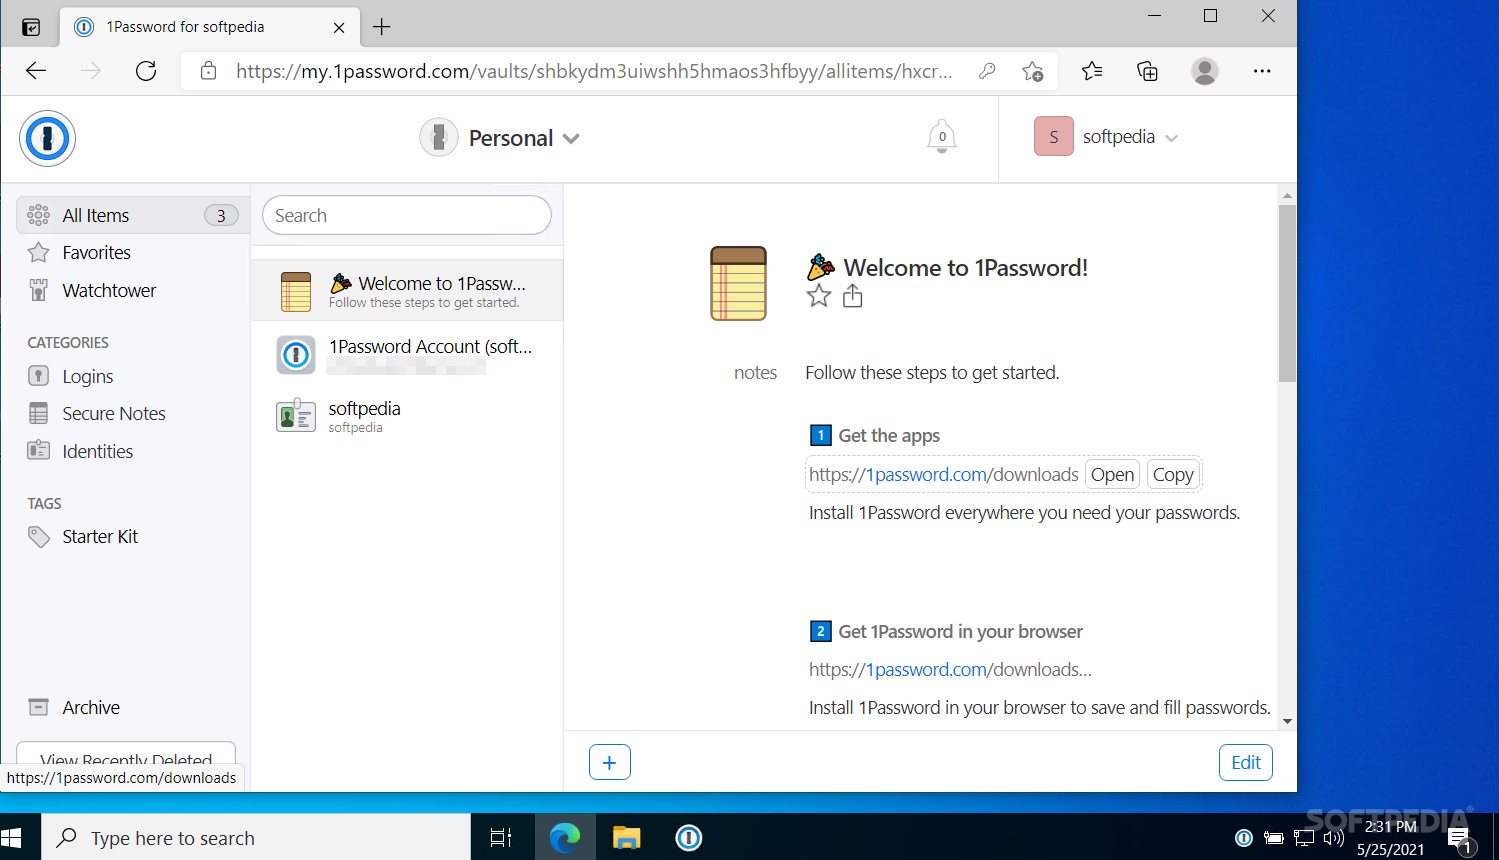Click the volume icon in the system tray
Screen dimensions: 1499x860
click(1333, 838)
